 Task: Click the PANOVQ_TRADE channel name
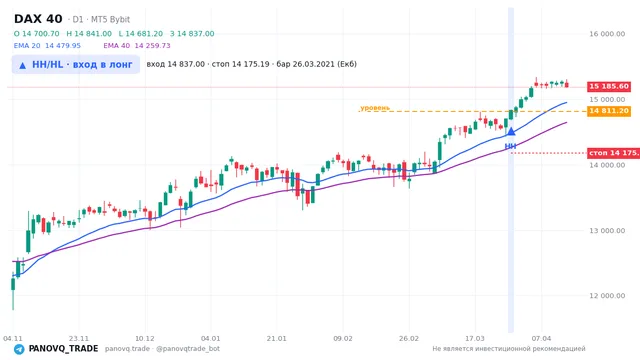(x=63, y=349)
